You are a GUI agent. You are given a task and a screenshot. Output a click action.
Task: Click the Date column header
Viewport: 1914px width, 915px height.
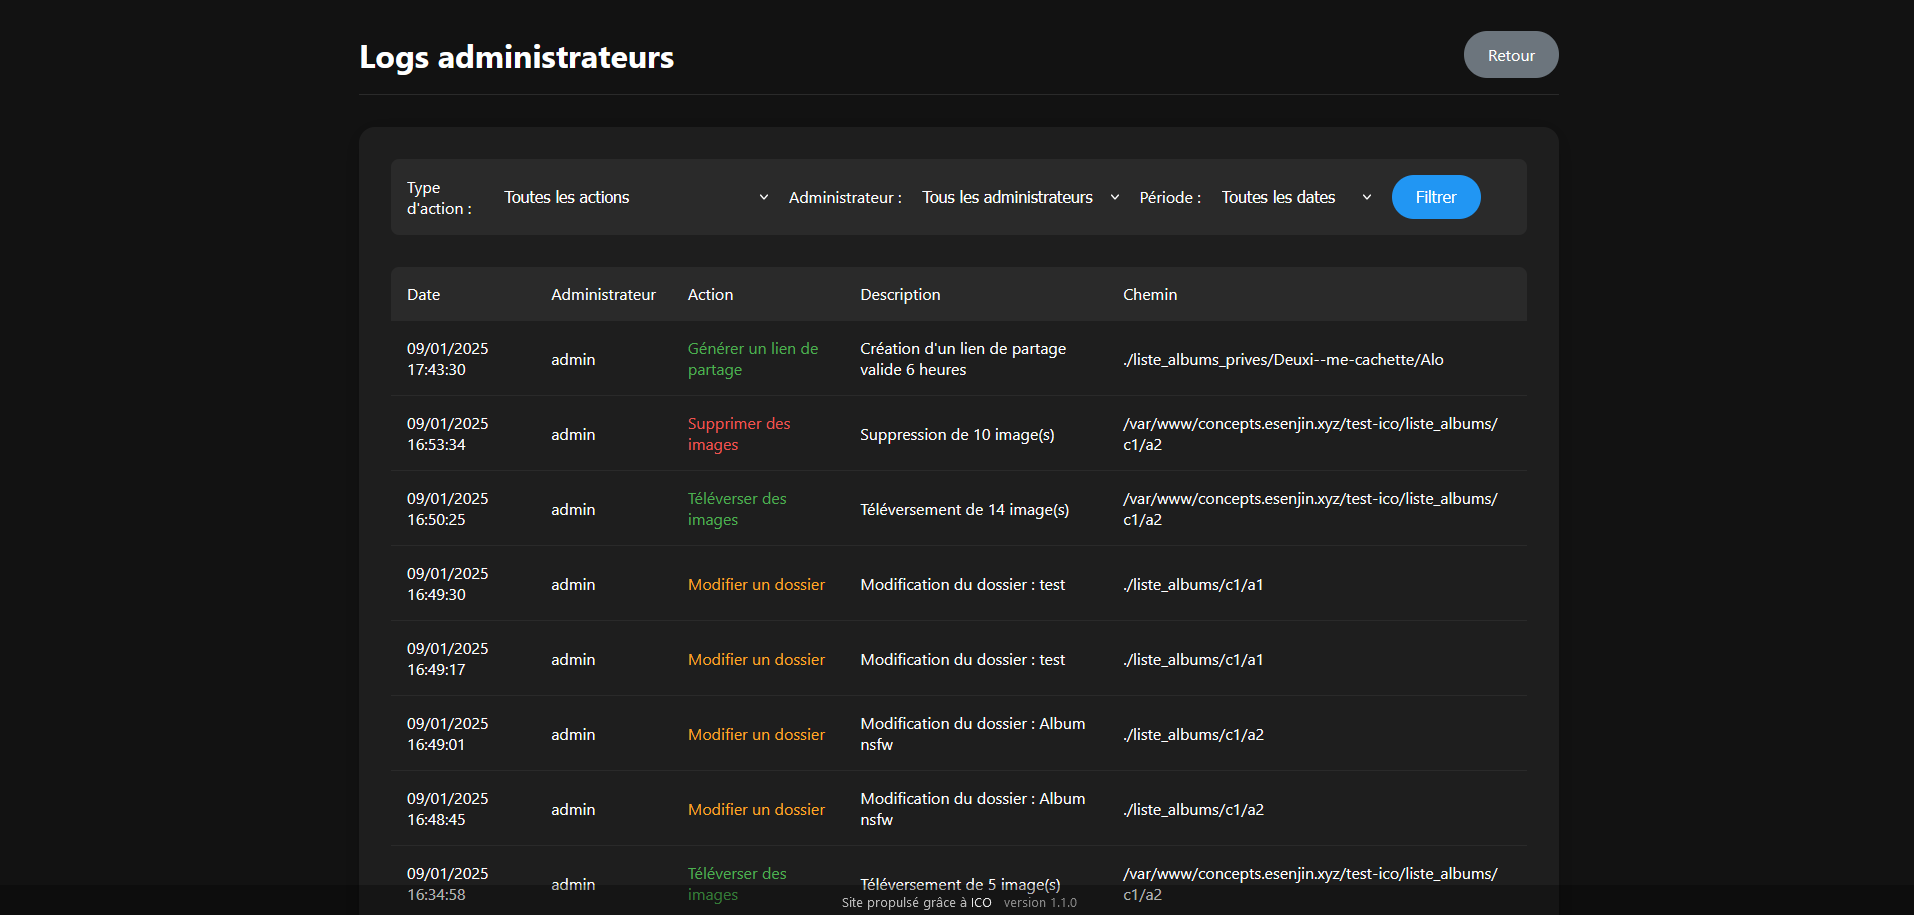pyautogui.click(x=423, y=294)
